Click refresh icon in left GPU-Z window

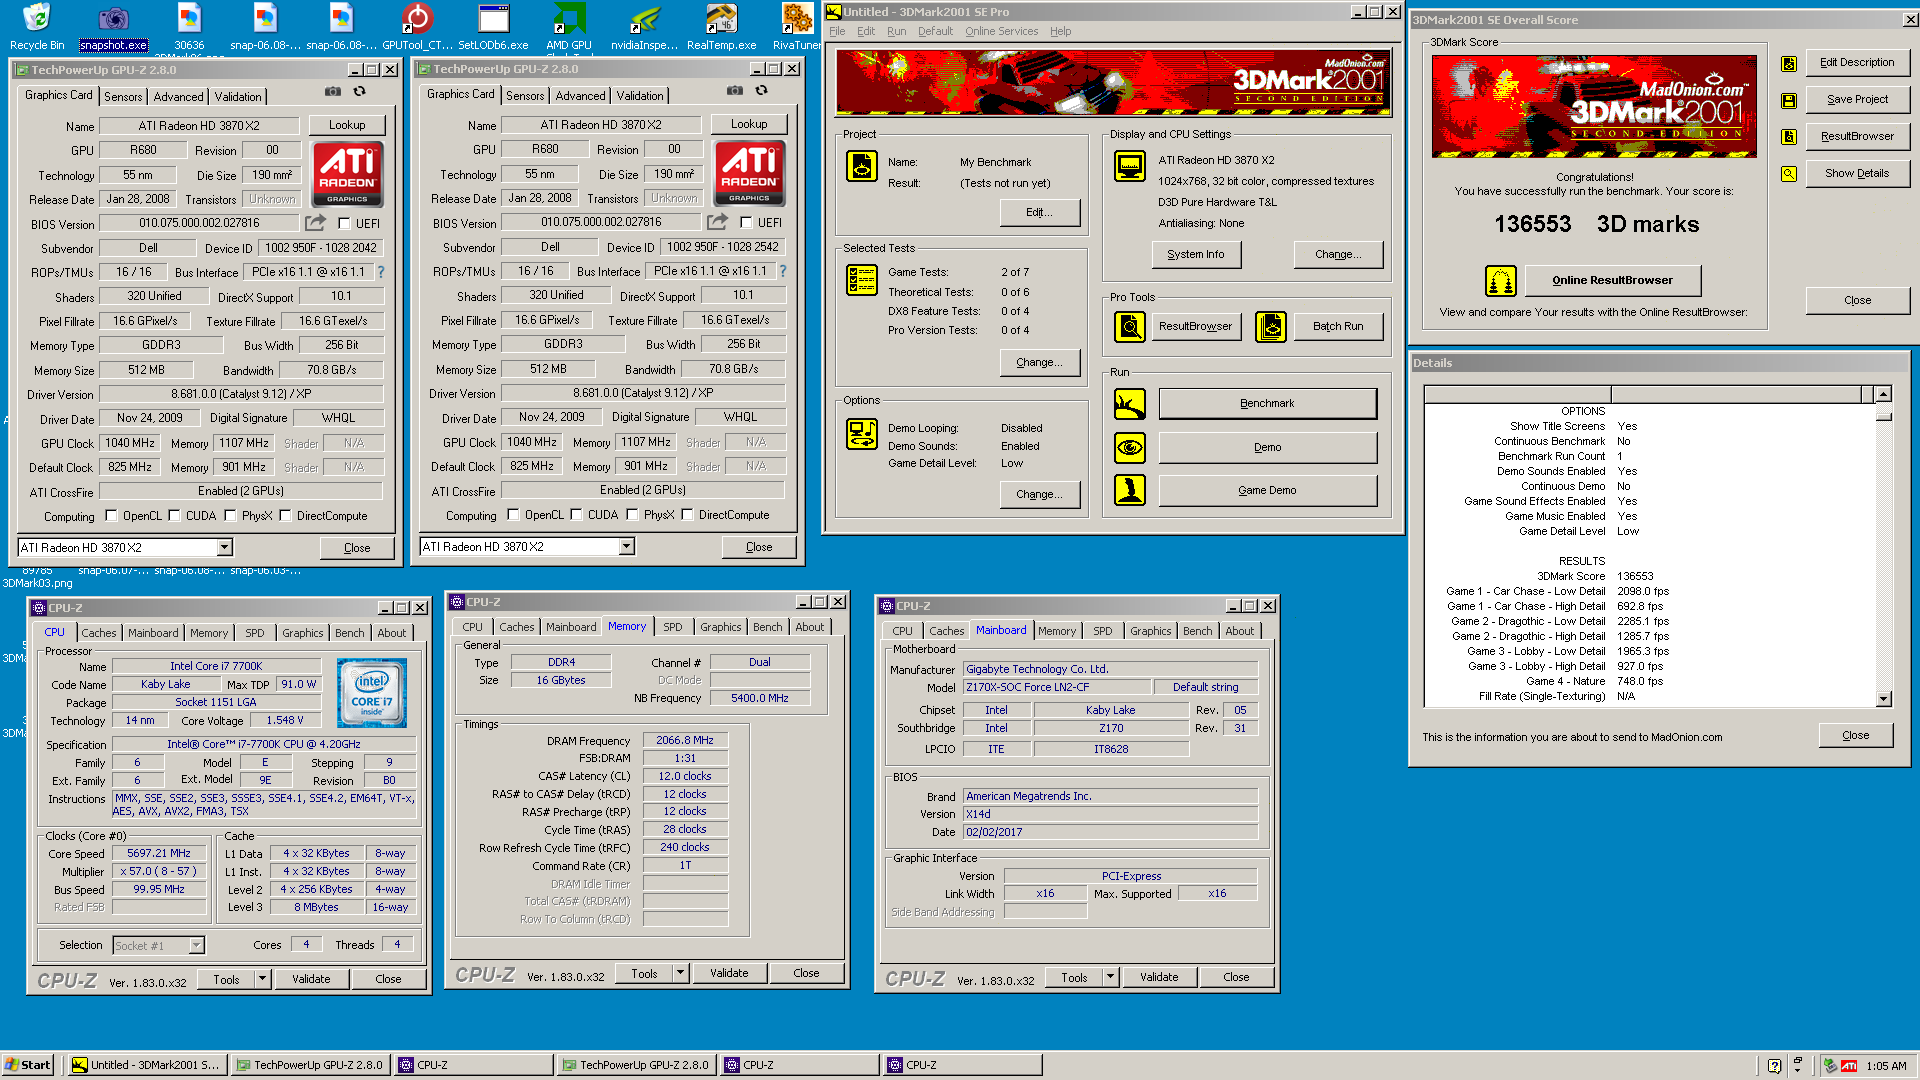coord(359,92)
